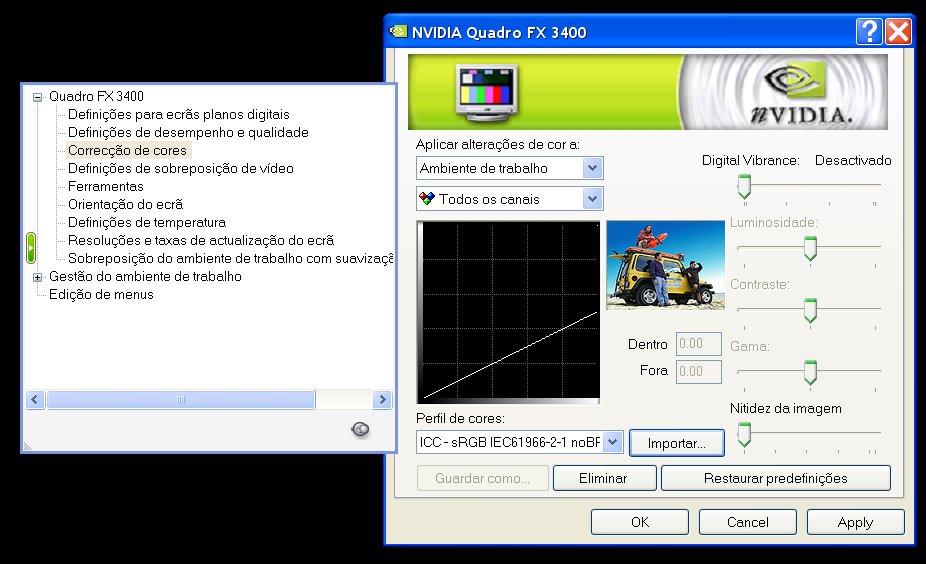Click the gamma curve graph
926x564 pixels.
coord(508,312)
